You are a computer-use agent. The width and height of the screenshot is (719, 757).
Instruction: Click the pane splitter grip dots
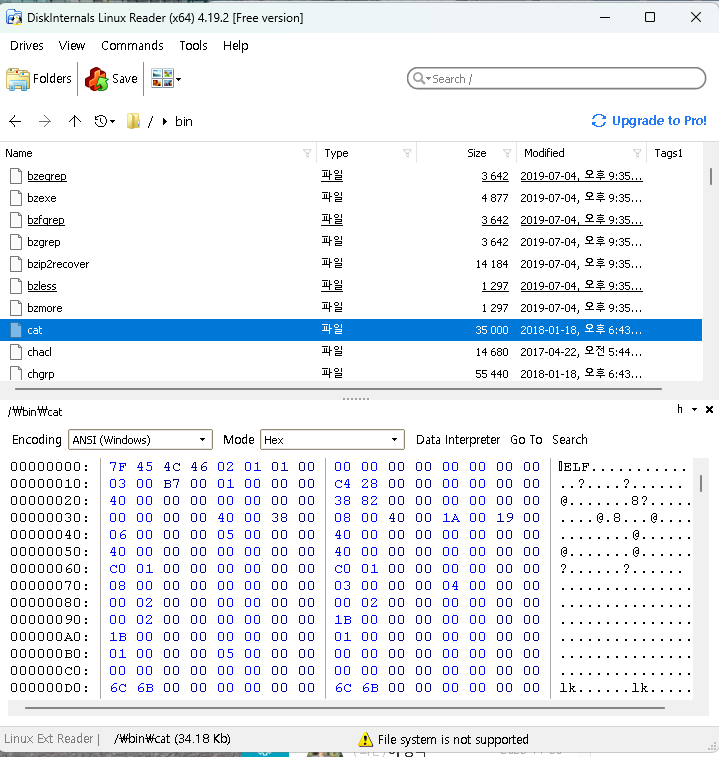[x=356, y=399]
